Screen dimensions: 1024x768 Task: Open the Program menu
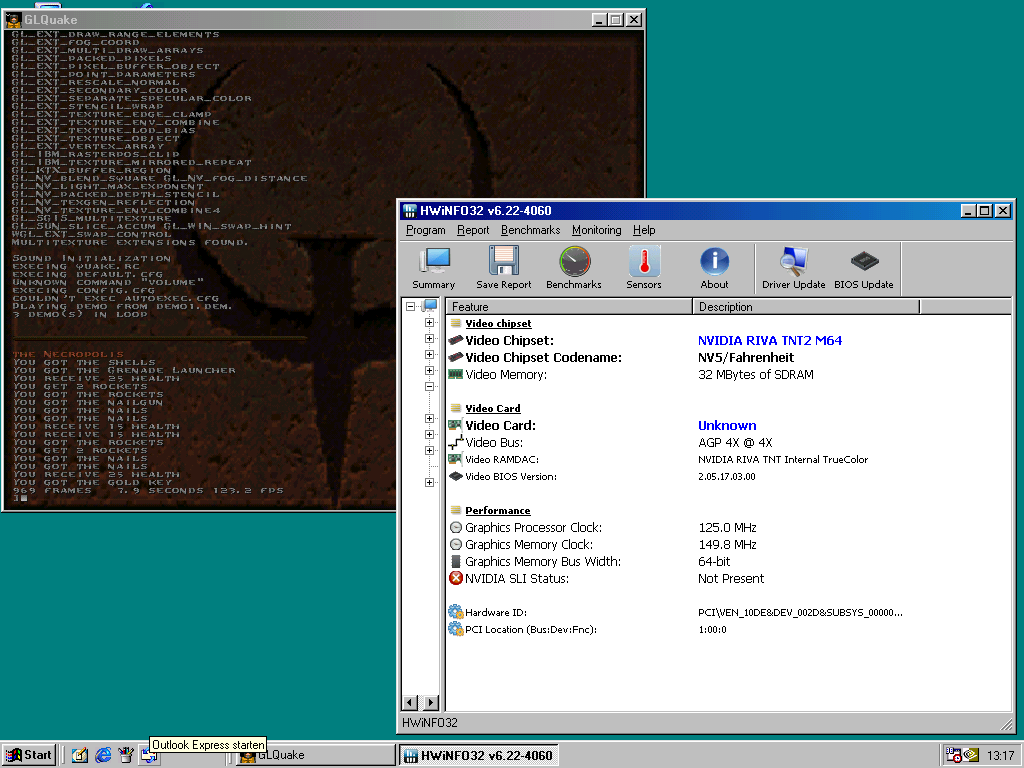point(426,230)
